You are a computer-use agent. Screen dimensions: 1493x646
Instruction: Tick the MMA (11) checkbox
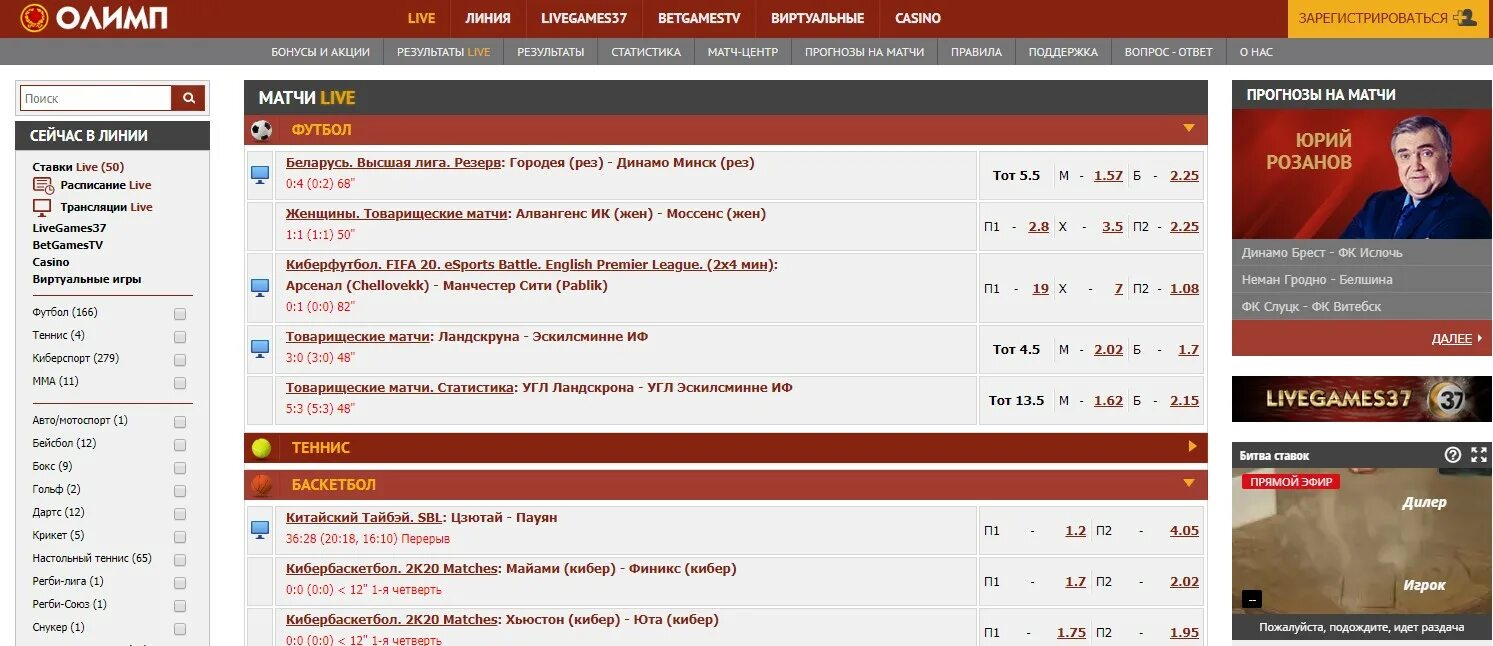[x=180, y=382]
